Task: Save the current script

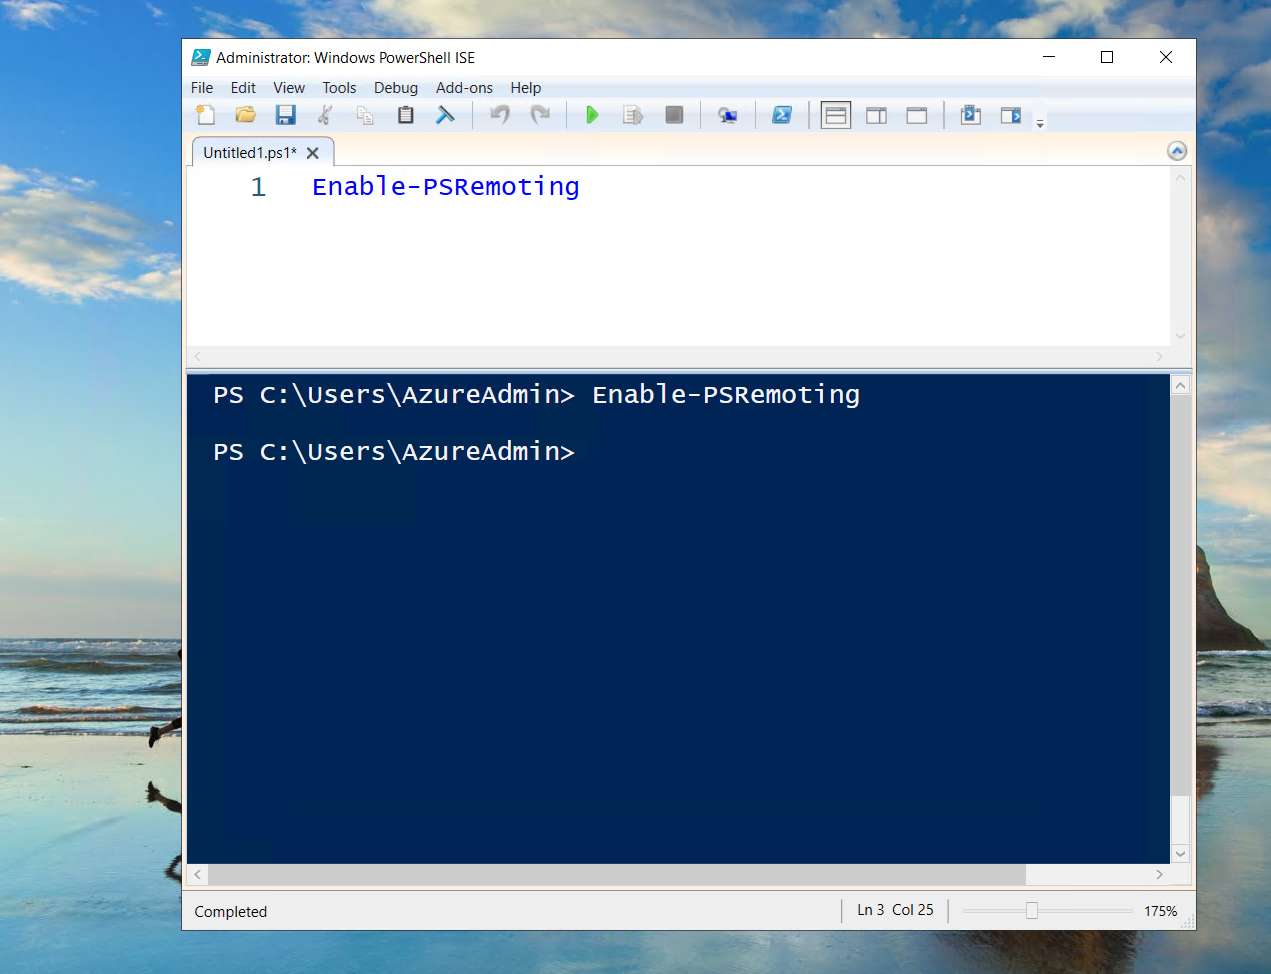Action: [x=286, y=115]
